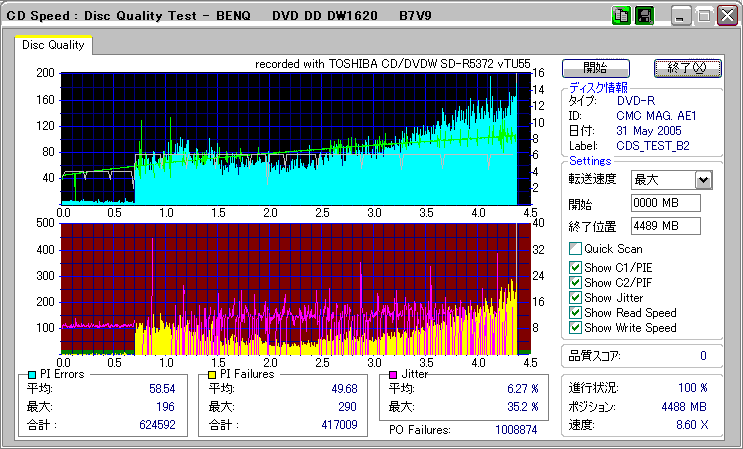Toggle the Show C2/PIF checkbox
This screenshot has height=449, width=743.
point(574,282)
